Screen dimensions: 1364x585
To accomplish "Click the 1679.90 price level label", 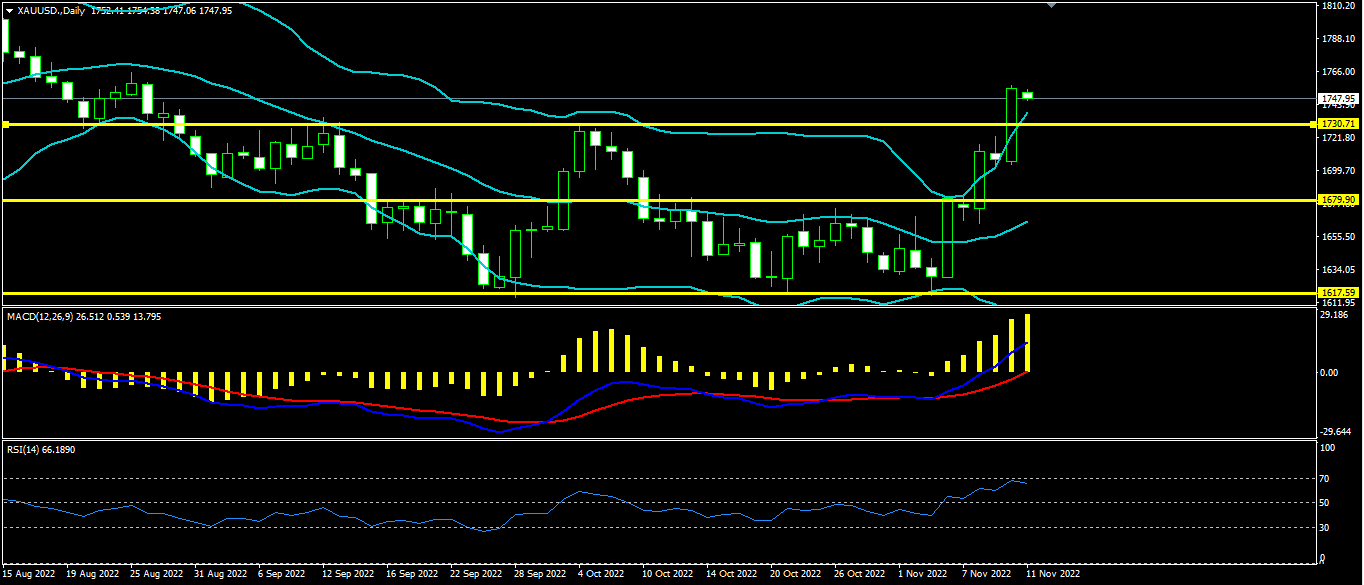I will pyautogui.click(x=1337, y=200).
